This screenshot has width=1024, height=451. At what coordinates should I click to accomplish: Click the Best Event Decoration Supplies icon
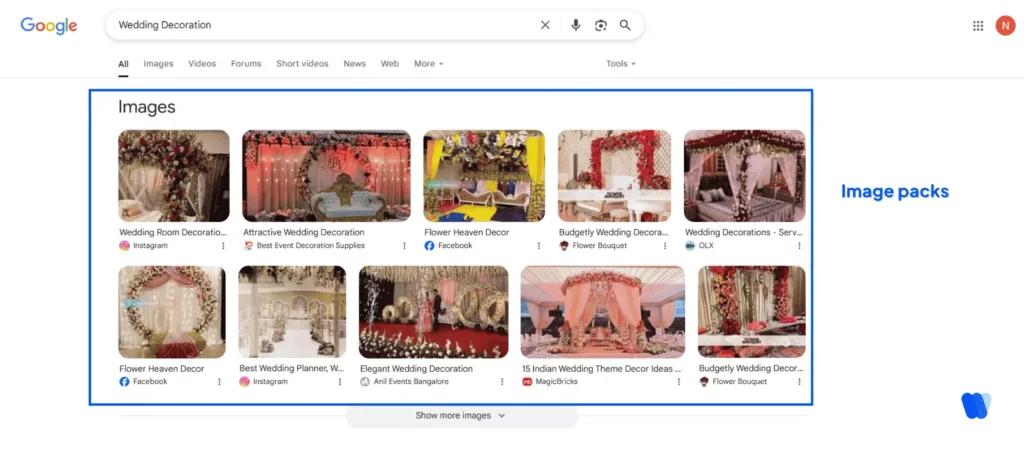coord(248,245)
